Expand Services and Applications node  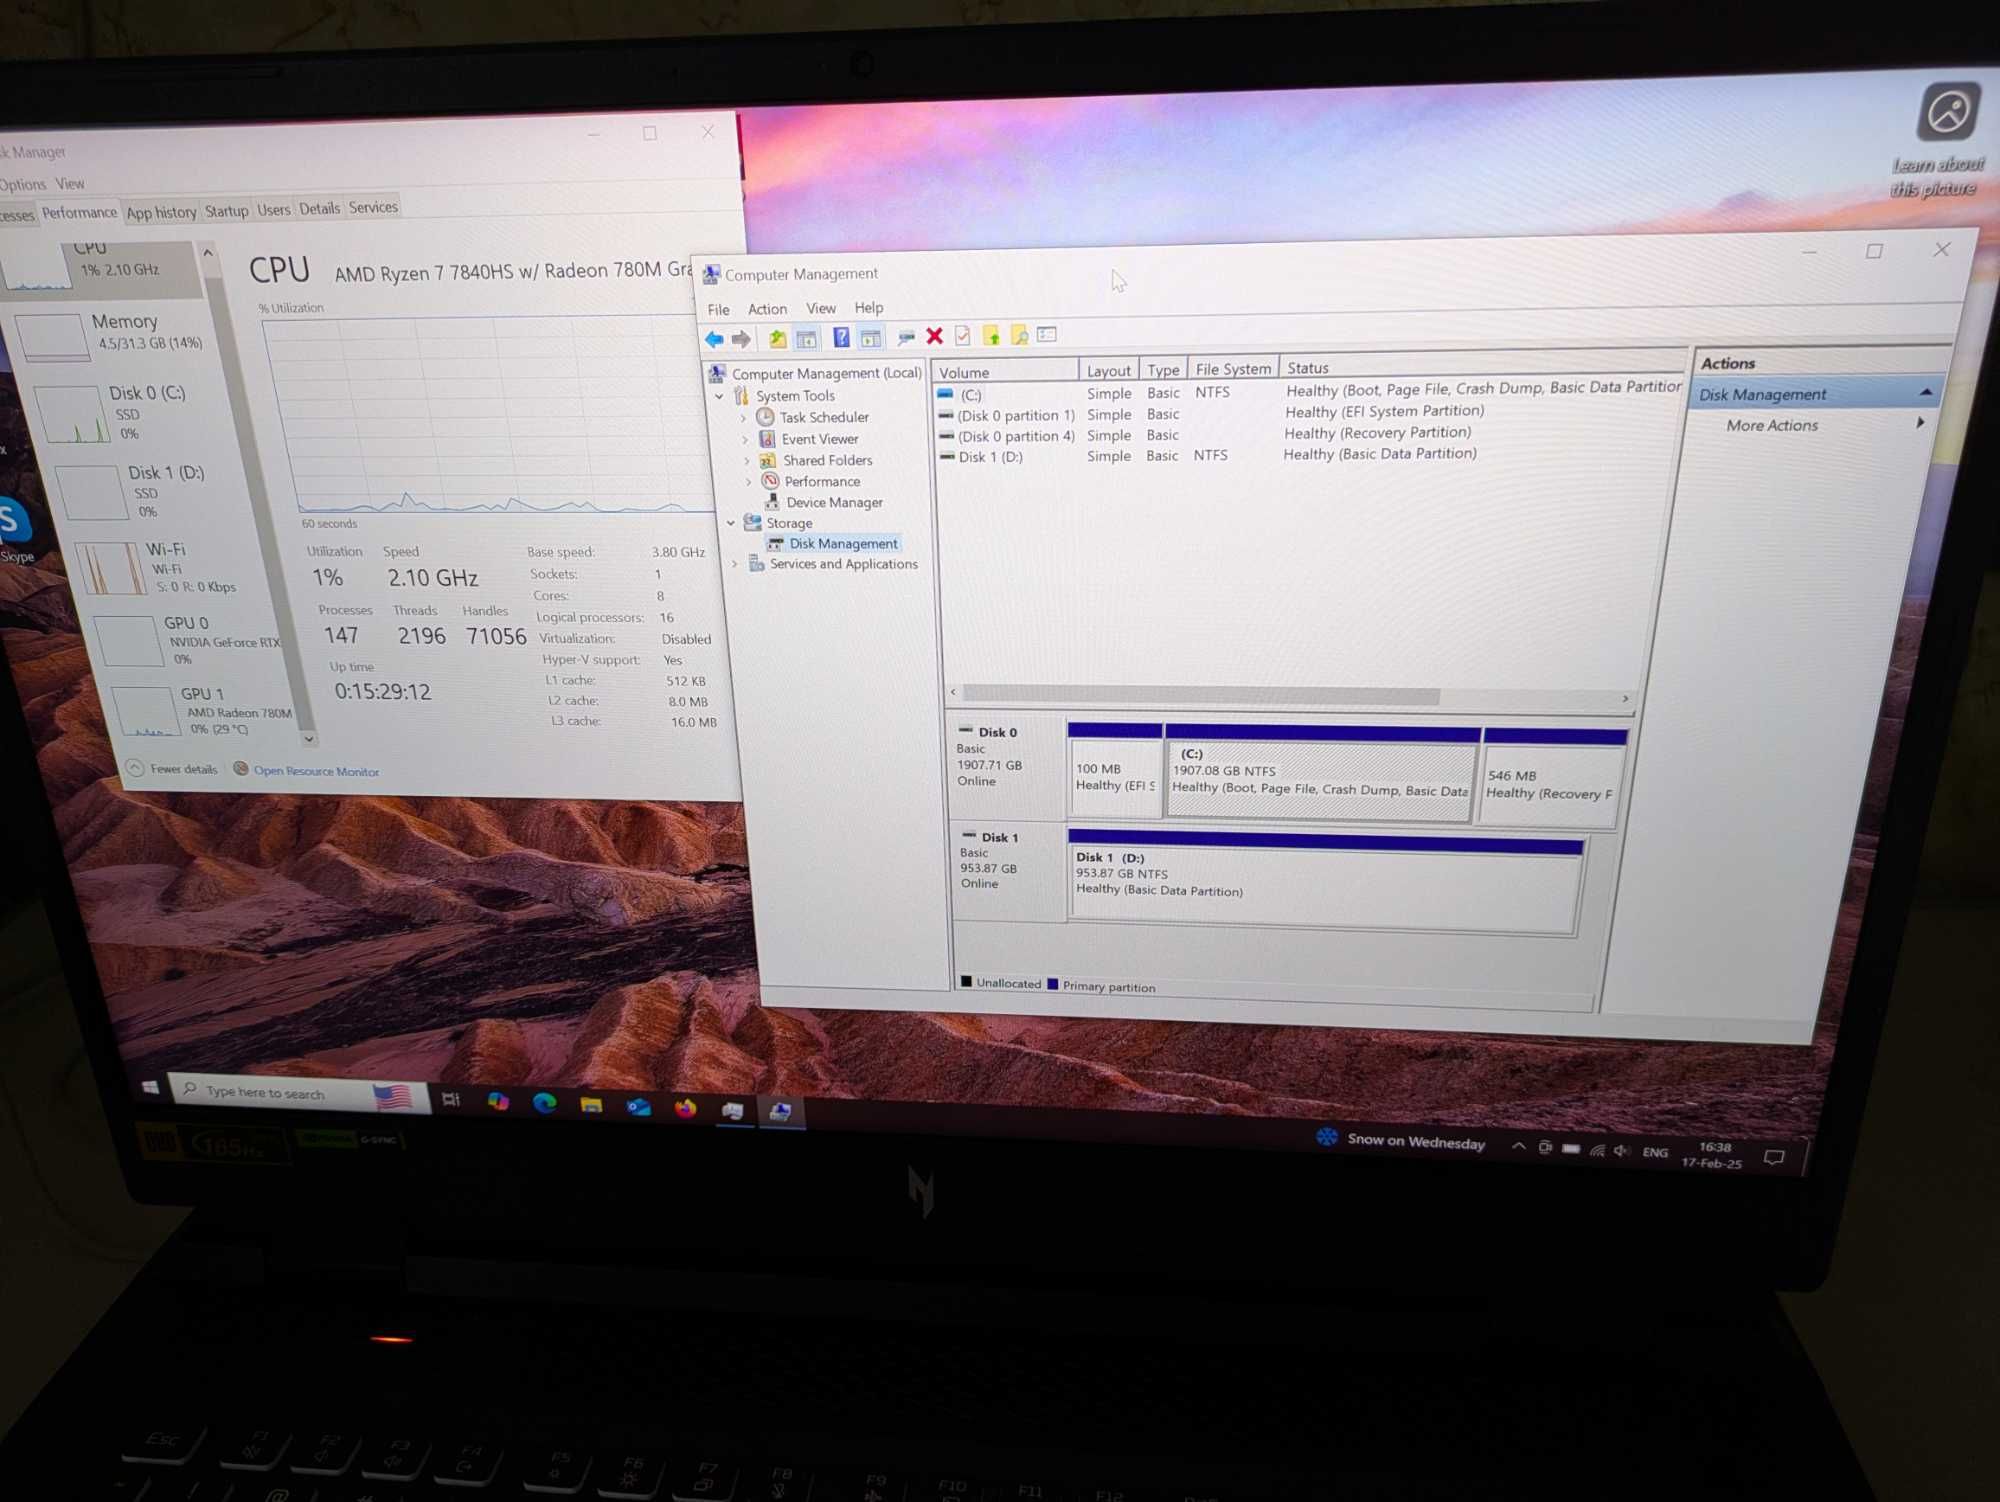(x=735, y=564)
